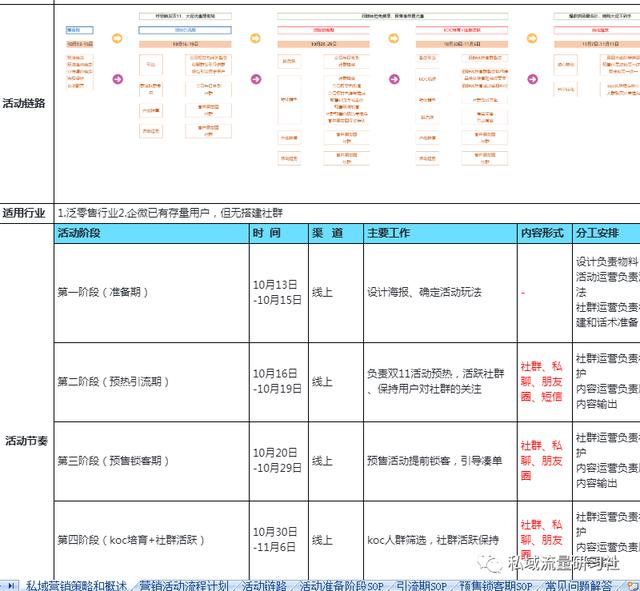
Task: Click yellow arrow leading into 10月16-19日 stage
Action: [117, 38]
